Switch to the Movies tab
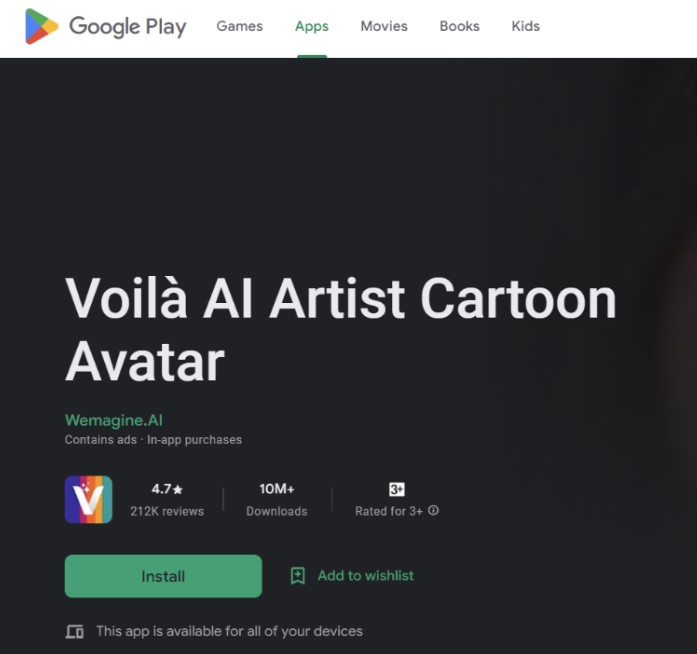697x654 pixels. (x=384, y=26)
